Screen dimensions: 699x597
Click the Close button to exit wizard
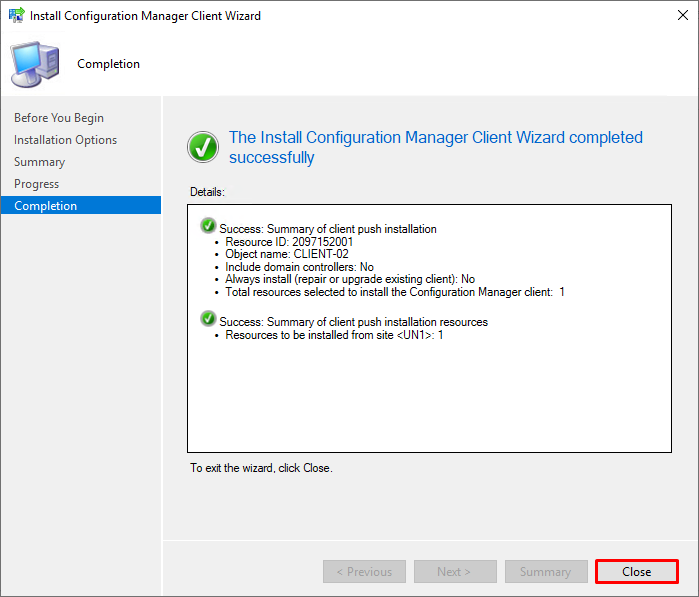click(637, 571)
